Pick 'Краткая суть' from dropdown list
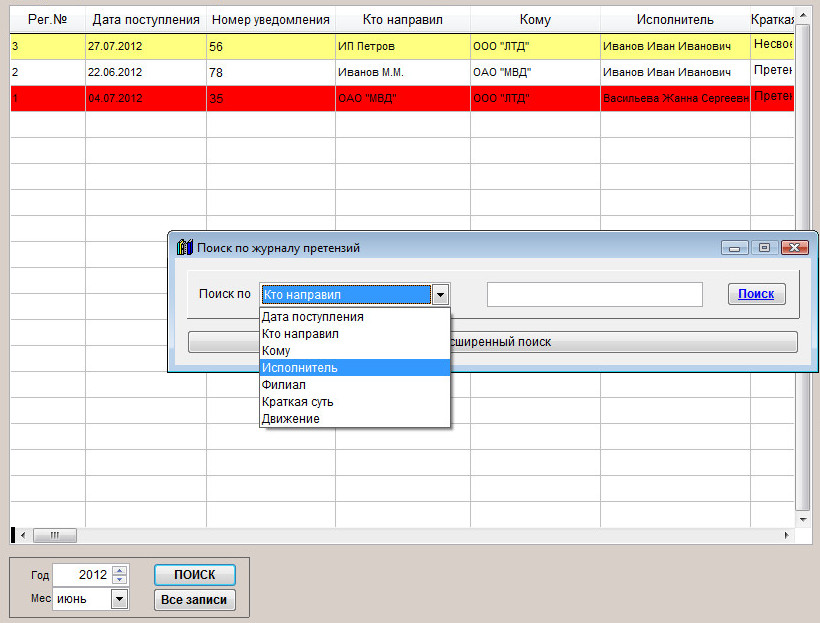This screenshot has height=623, width=820. coord(355,402)
